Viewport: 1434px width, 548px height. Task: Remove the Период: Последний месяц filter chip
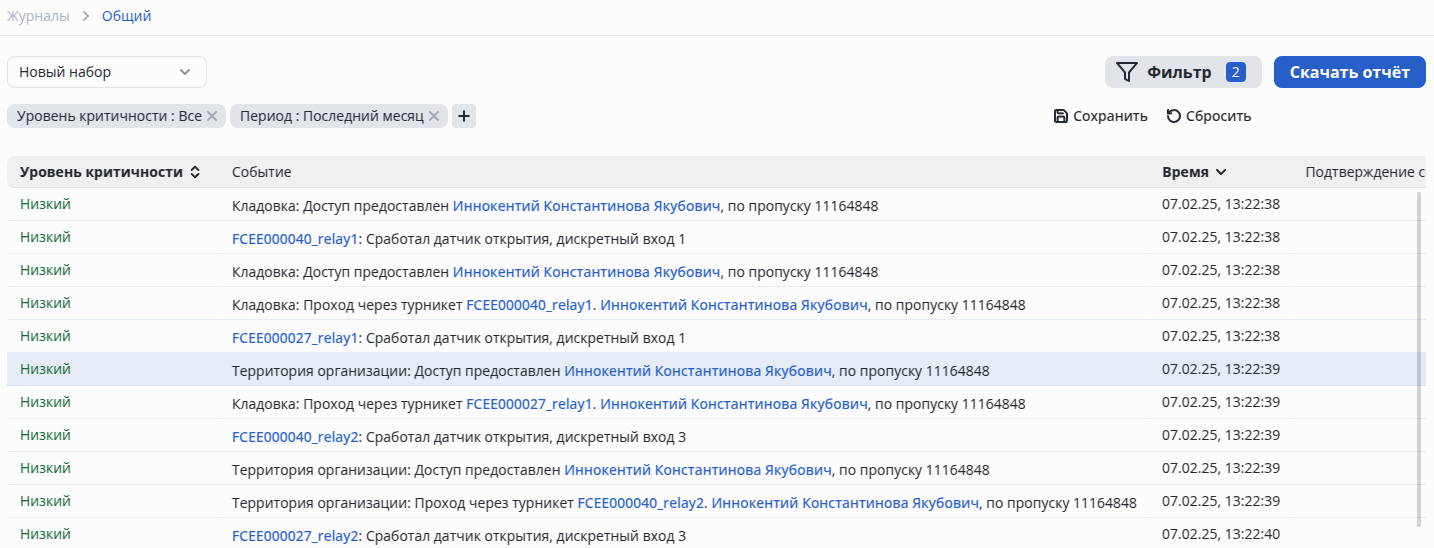pyautogui.click(x=434, y=116)
